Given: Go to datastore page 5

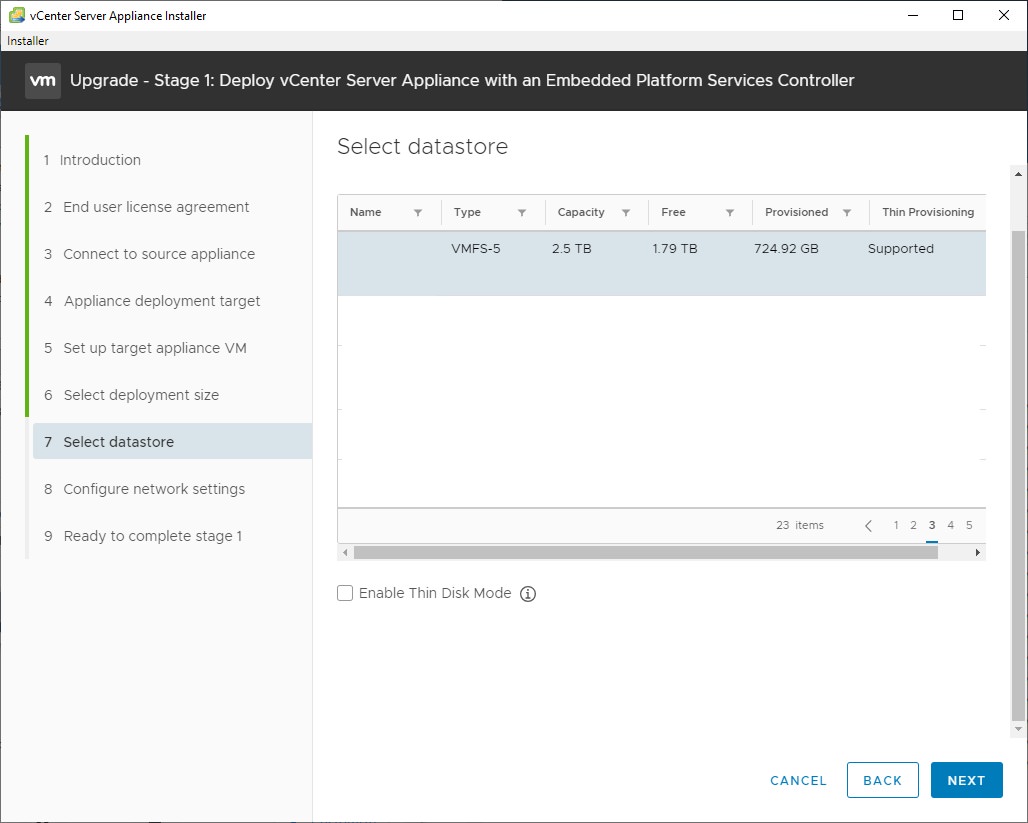Looking at the screenshot, I should click(x=969, y=525).
